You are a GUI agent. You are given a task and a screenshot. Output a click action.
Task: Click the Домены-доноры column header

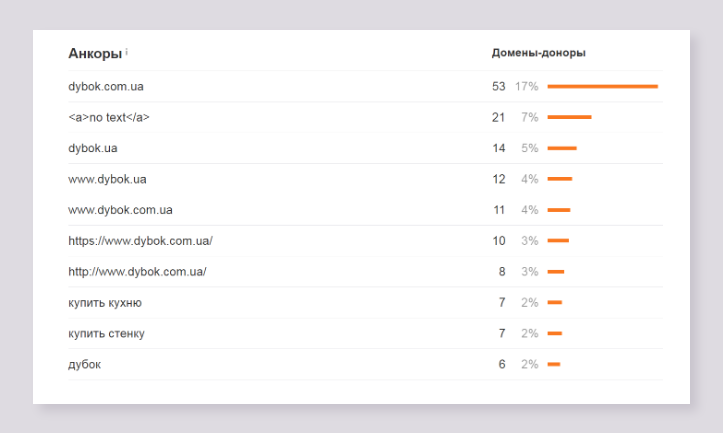coord(538,52)
